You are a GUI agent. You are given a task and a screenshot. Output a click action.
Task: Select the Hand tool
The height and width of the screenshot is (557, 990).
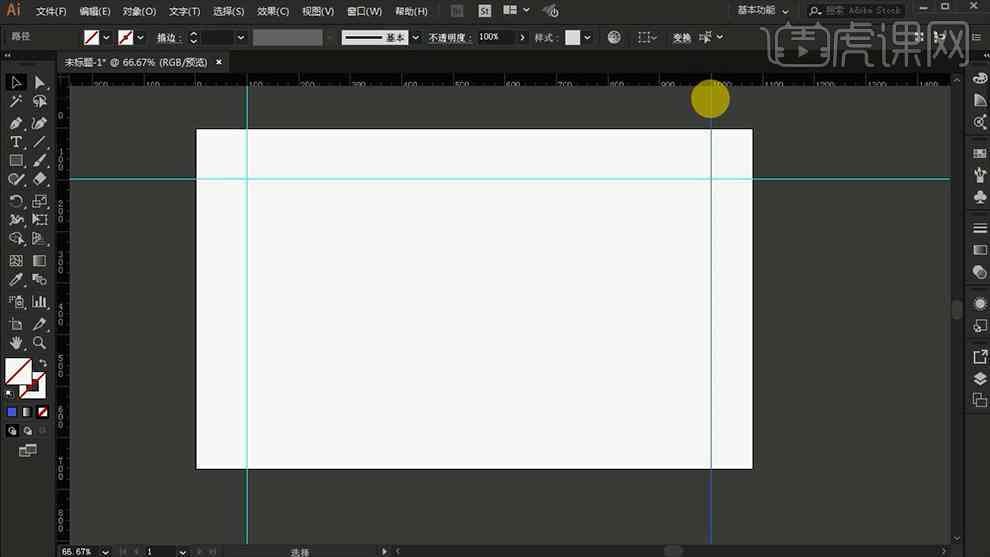[16, 343]
